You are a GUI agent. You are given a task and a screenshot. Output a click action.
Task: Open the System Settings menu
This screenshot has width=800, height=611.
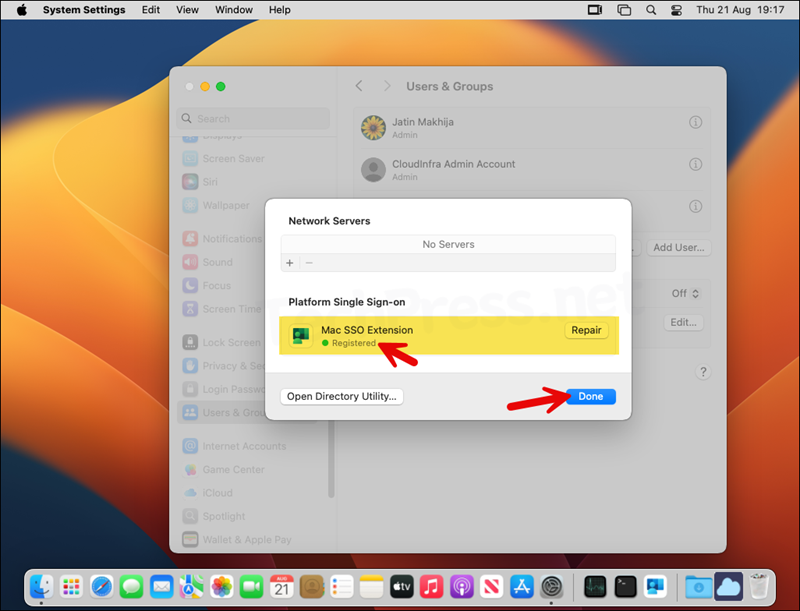(x=84, y=10)
